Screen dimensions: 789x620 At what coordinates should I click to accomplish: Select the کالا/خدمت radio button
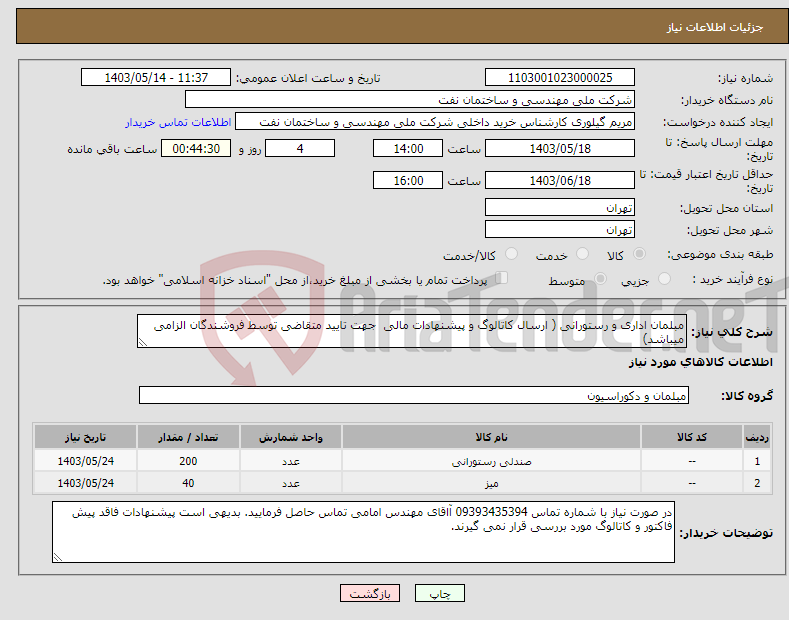tap(511, 254)
